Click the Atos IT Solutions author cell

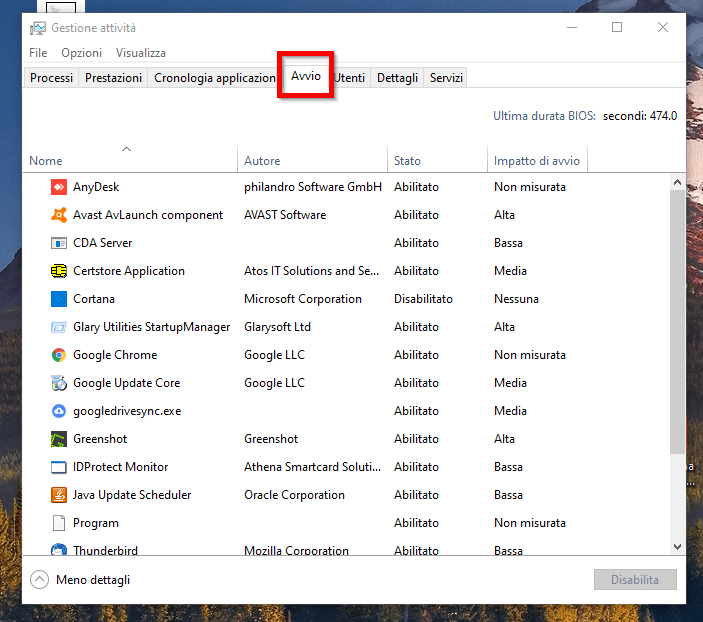(x=312, y=271)
